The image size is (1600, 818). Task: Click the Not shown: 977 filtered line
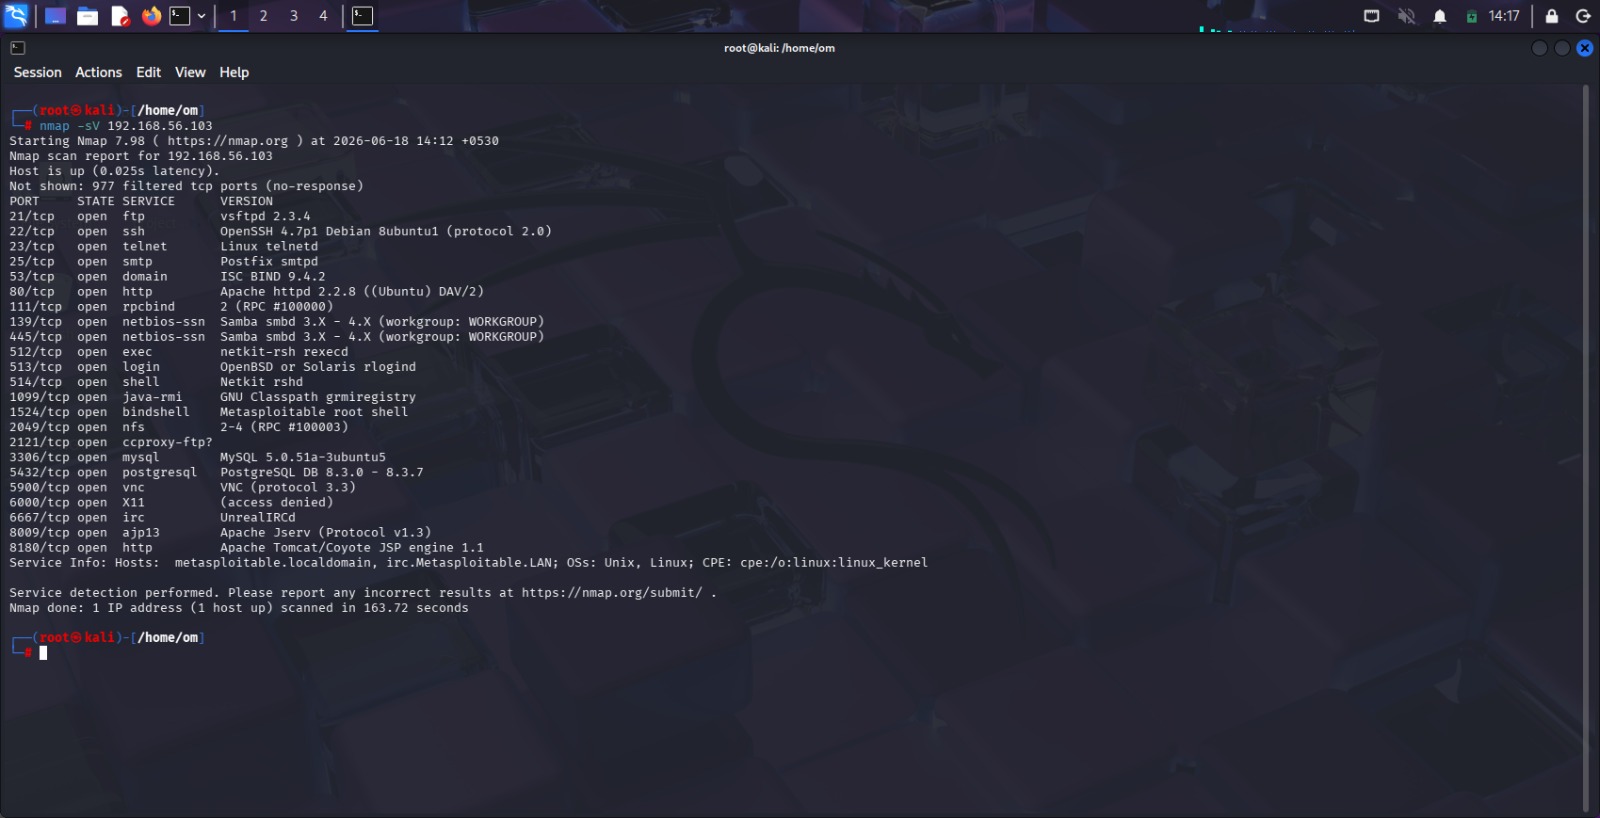(x=186, y=186)
